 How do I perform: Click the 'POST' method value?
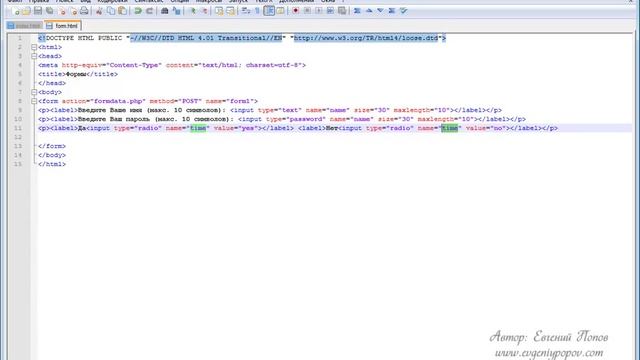pyautogui.click(x=190, y=101)
